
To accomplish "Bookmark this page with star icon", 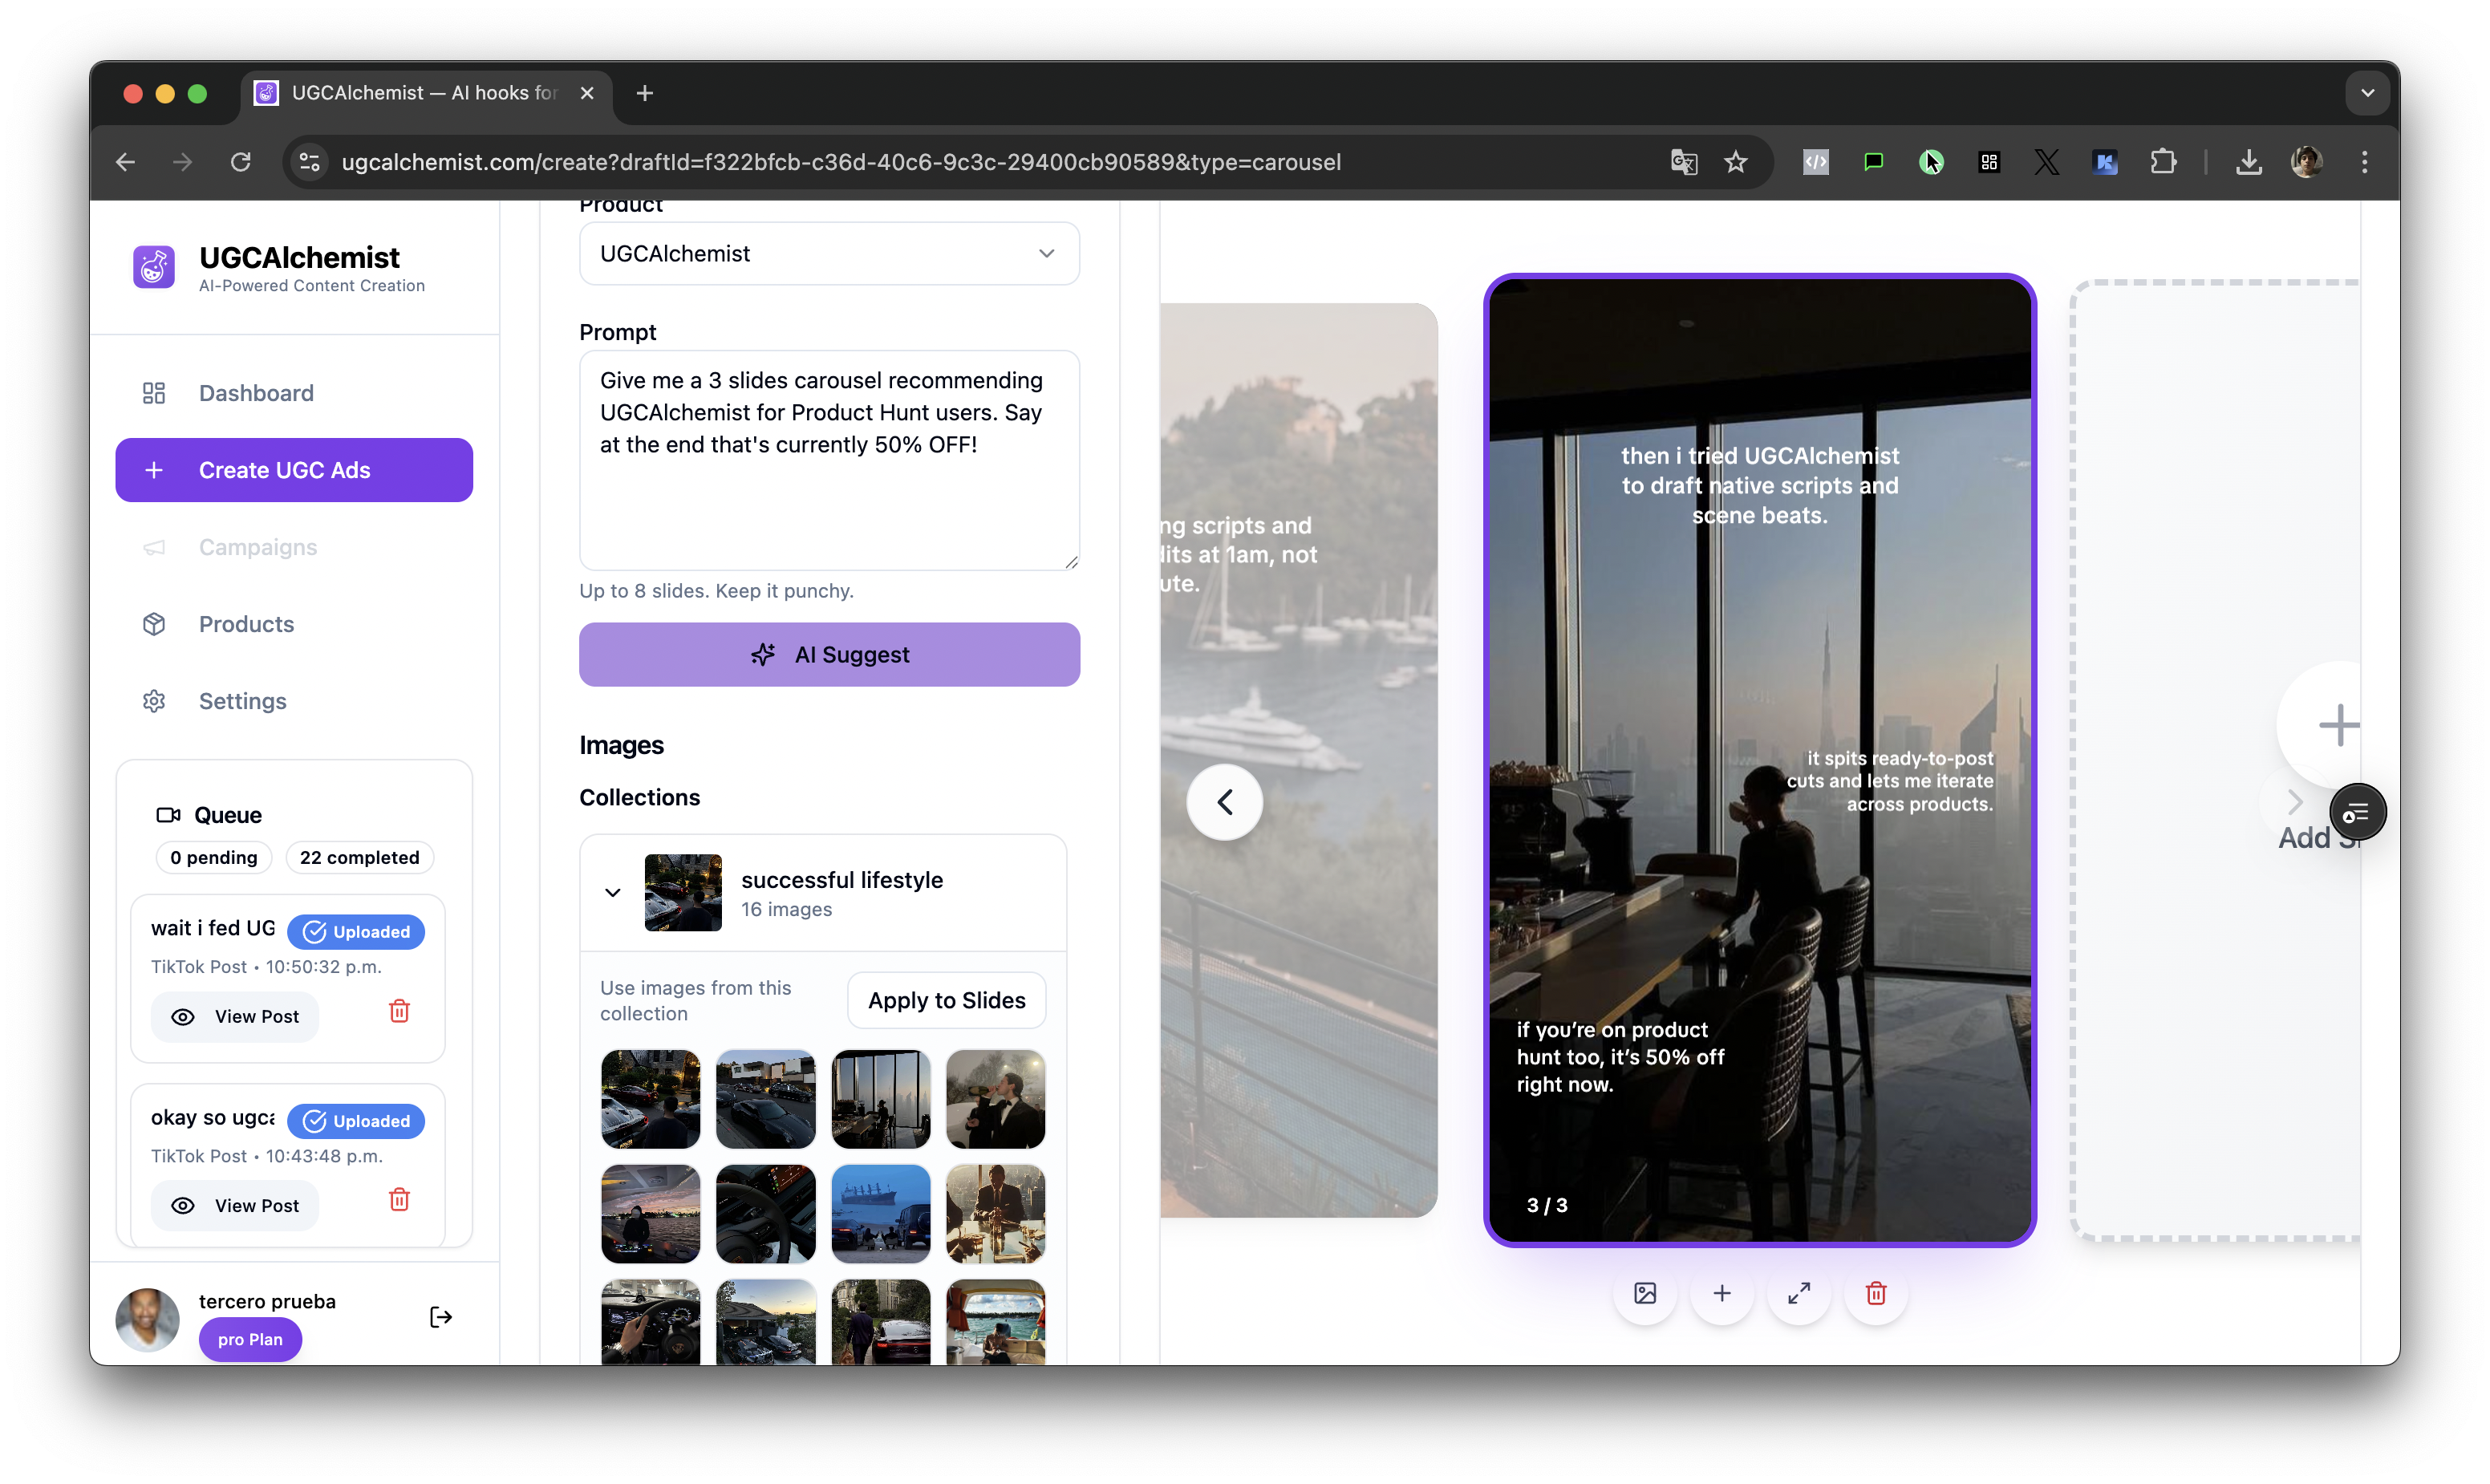I will tap(1735, 162).
